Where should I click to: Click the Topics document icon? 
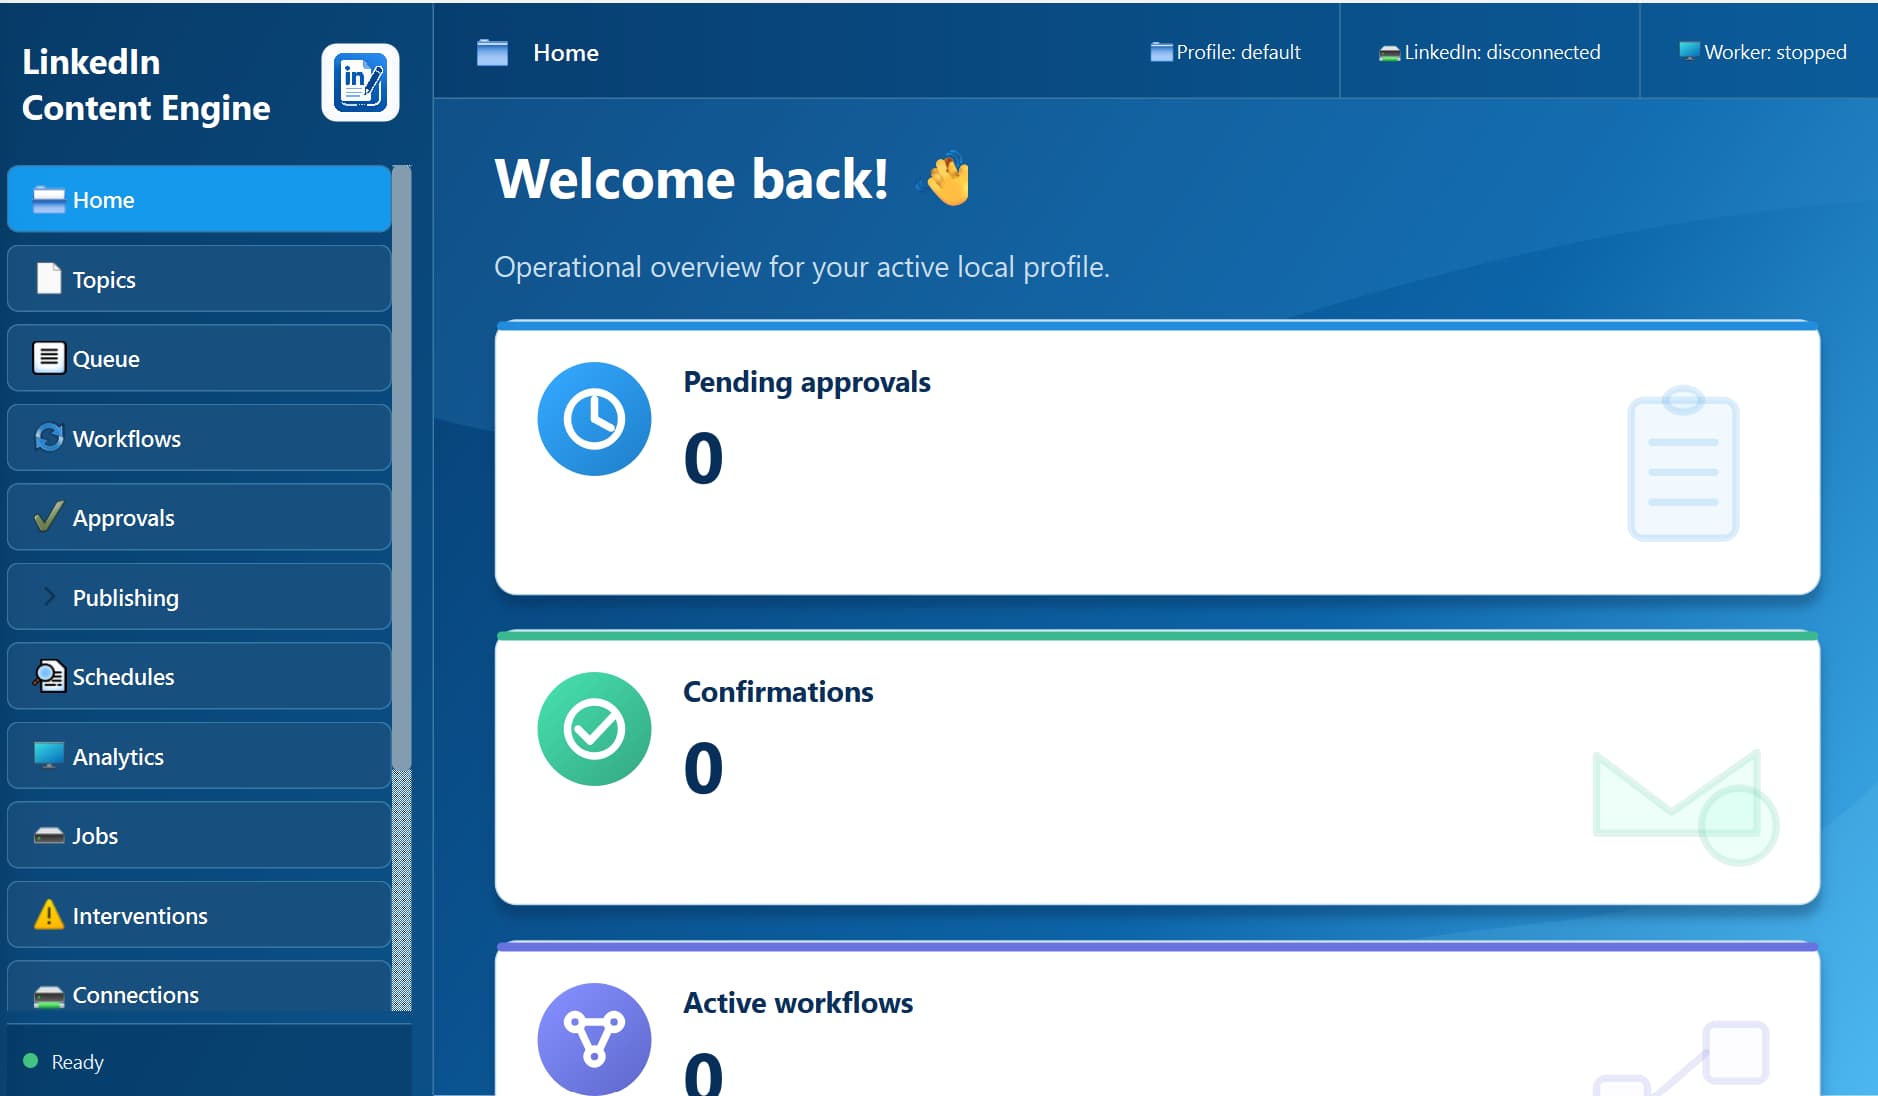point(48,279)
